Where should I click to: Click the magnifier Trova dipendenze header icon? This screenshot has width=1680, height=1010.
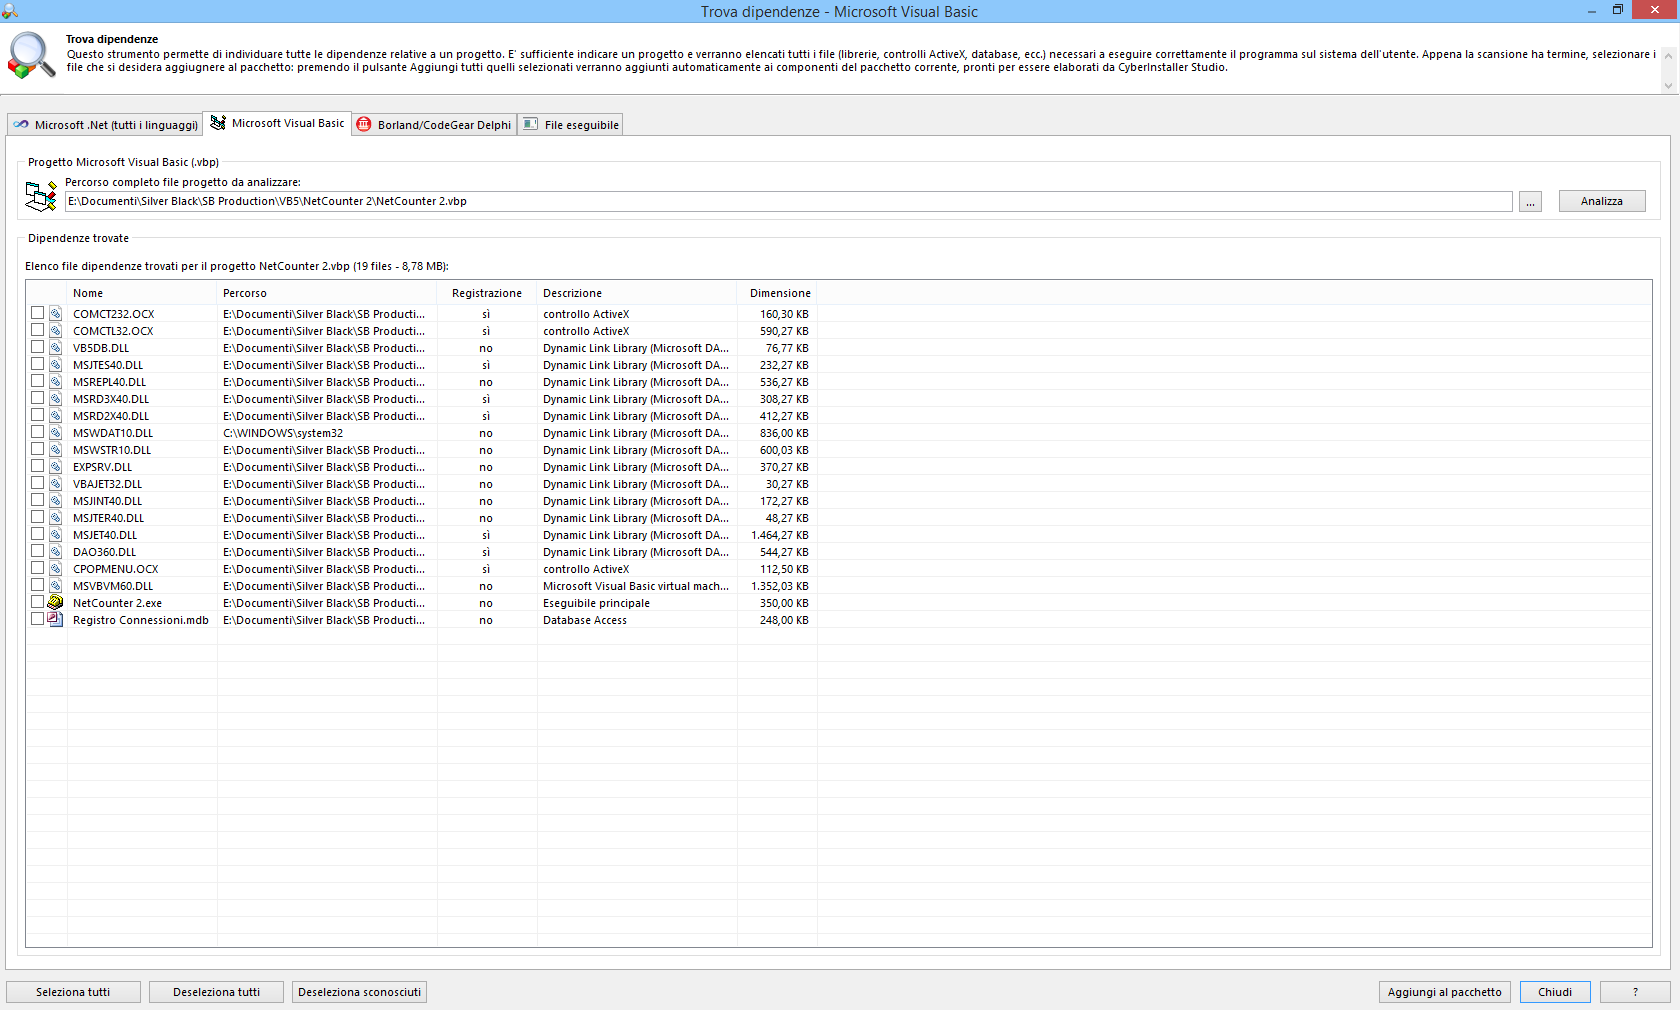31,56
